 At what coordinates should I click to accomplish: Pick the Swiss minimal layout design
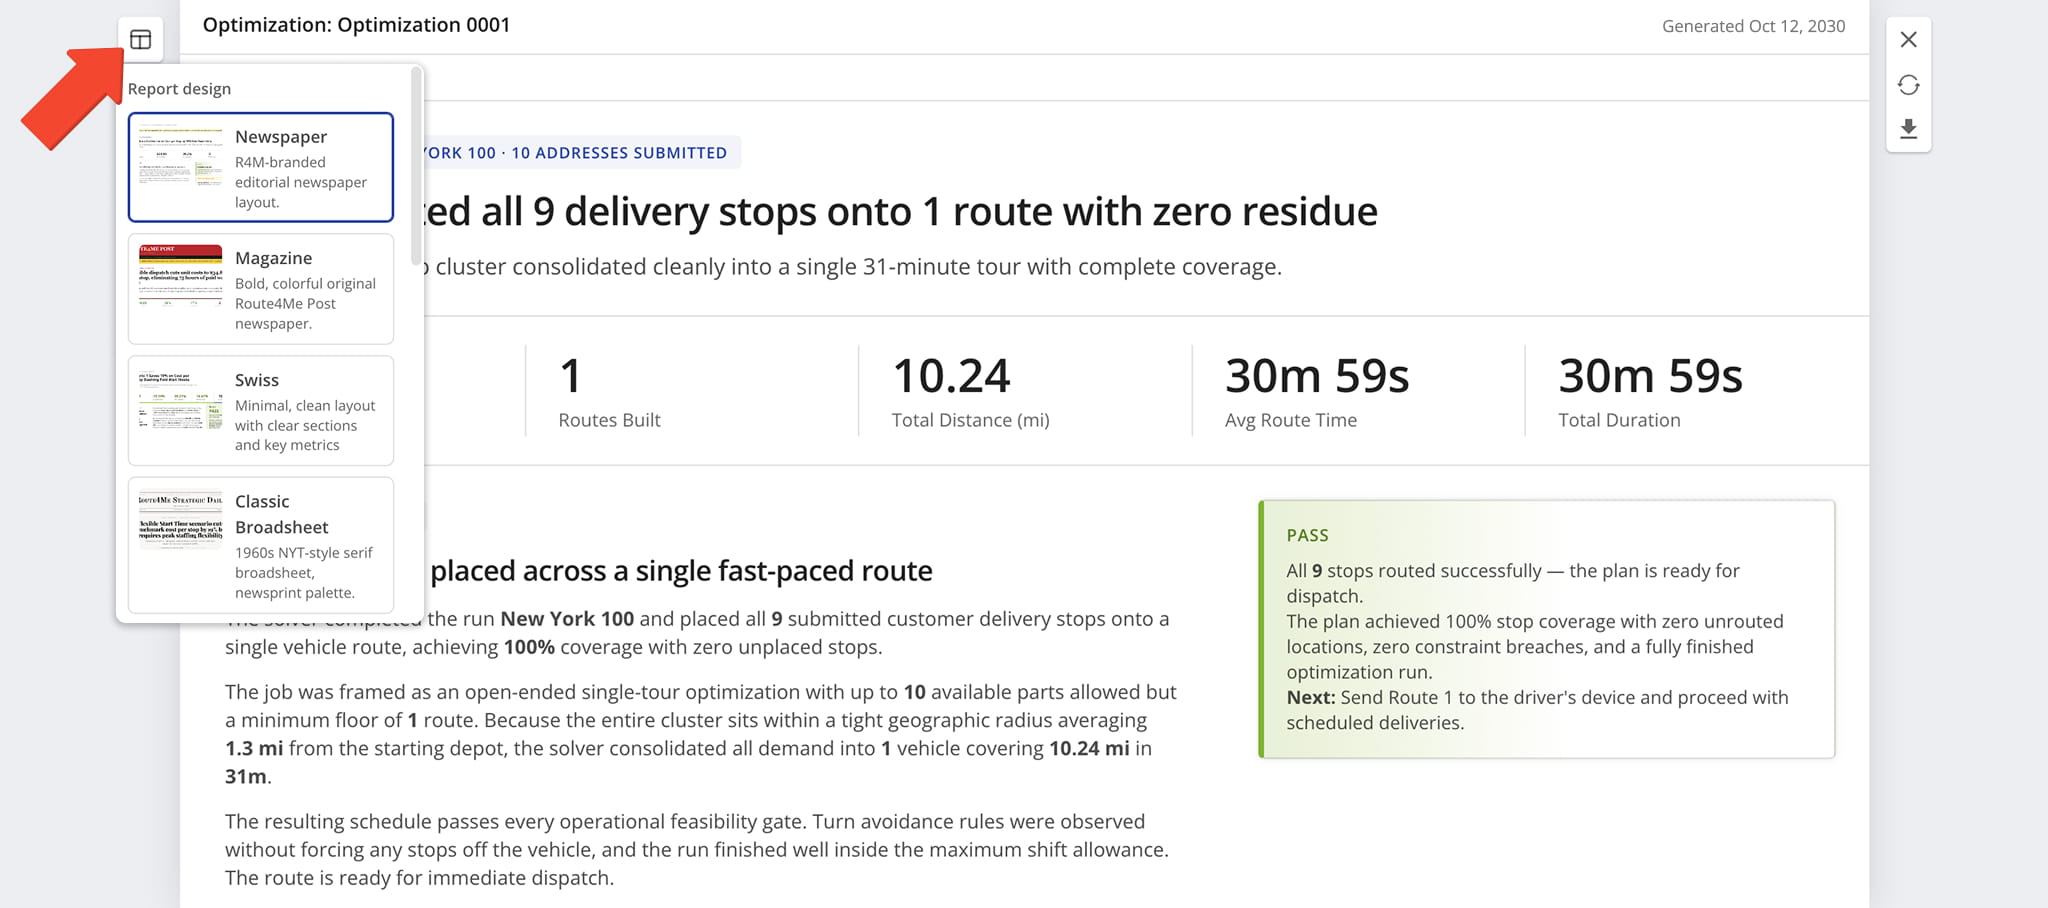tap(261, 411)
